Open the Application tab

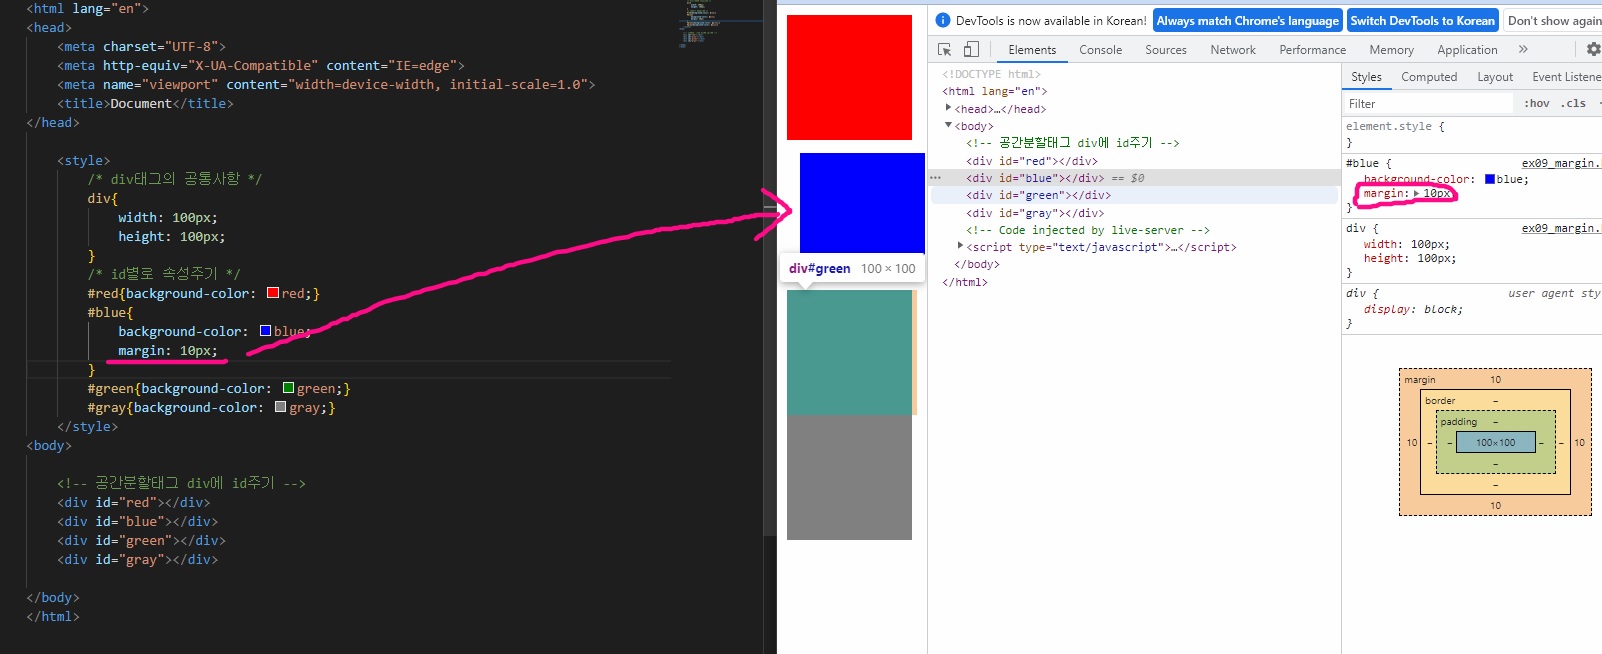click(x=1467, y=50)
